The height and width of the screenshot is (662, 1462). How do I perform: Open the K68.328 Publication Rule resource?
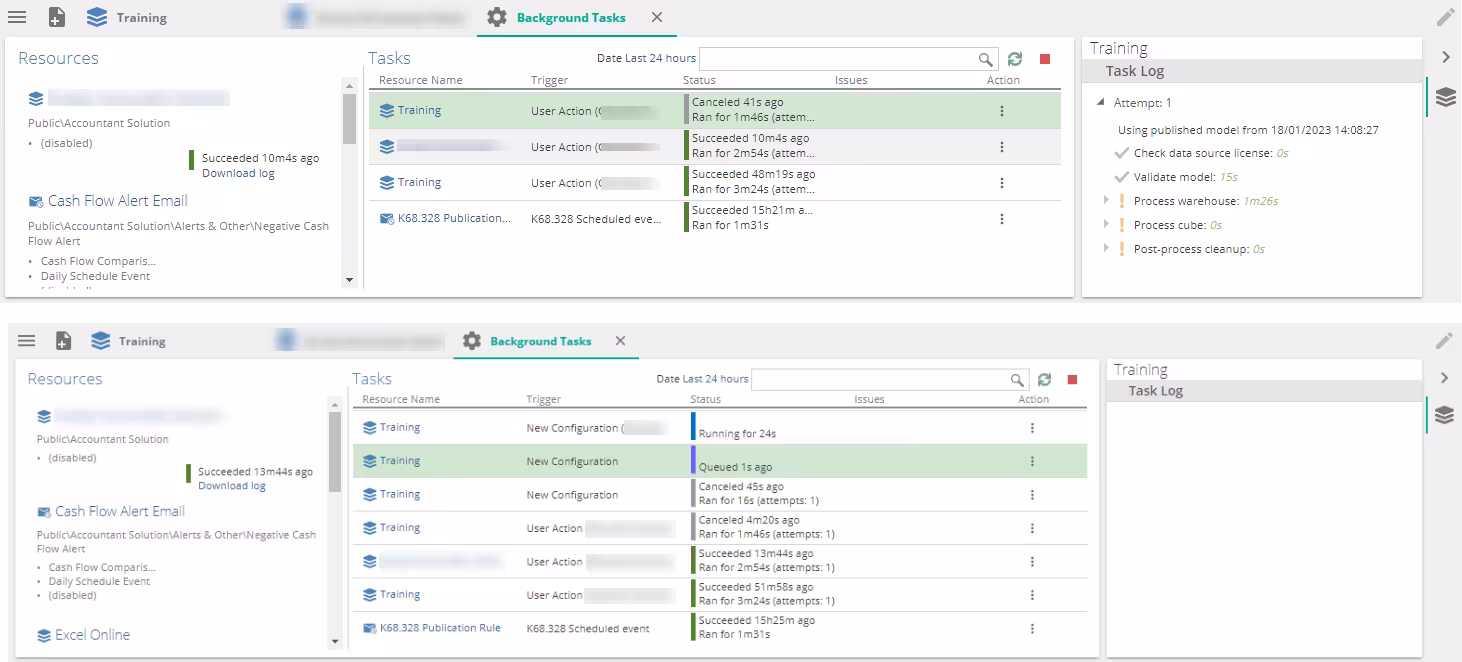point(440,628)
